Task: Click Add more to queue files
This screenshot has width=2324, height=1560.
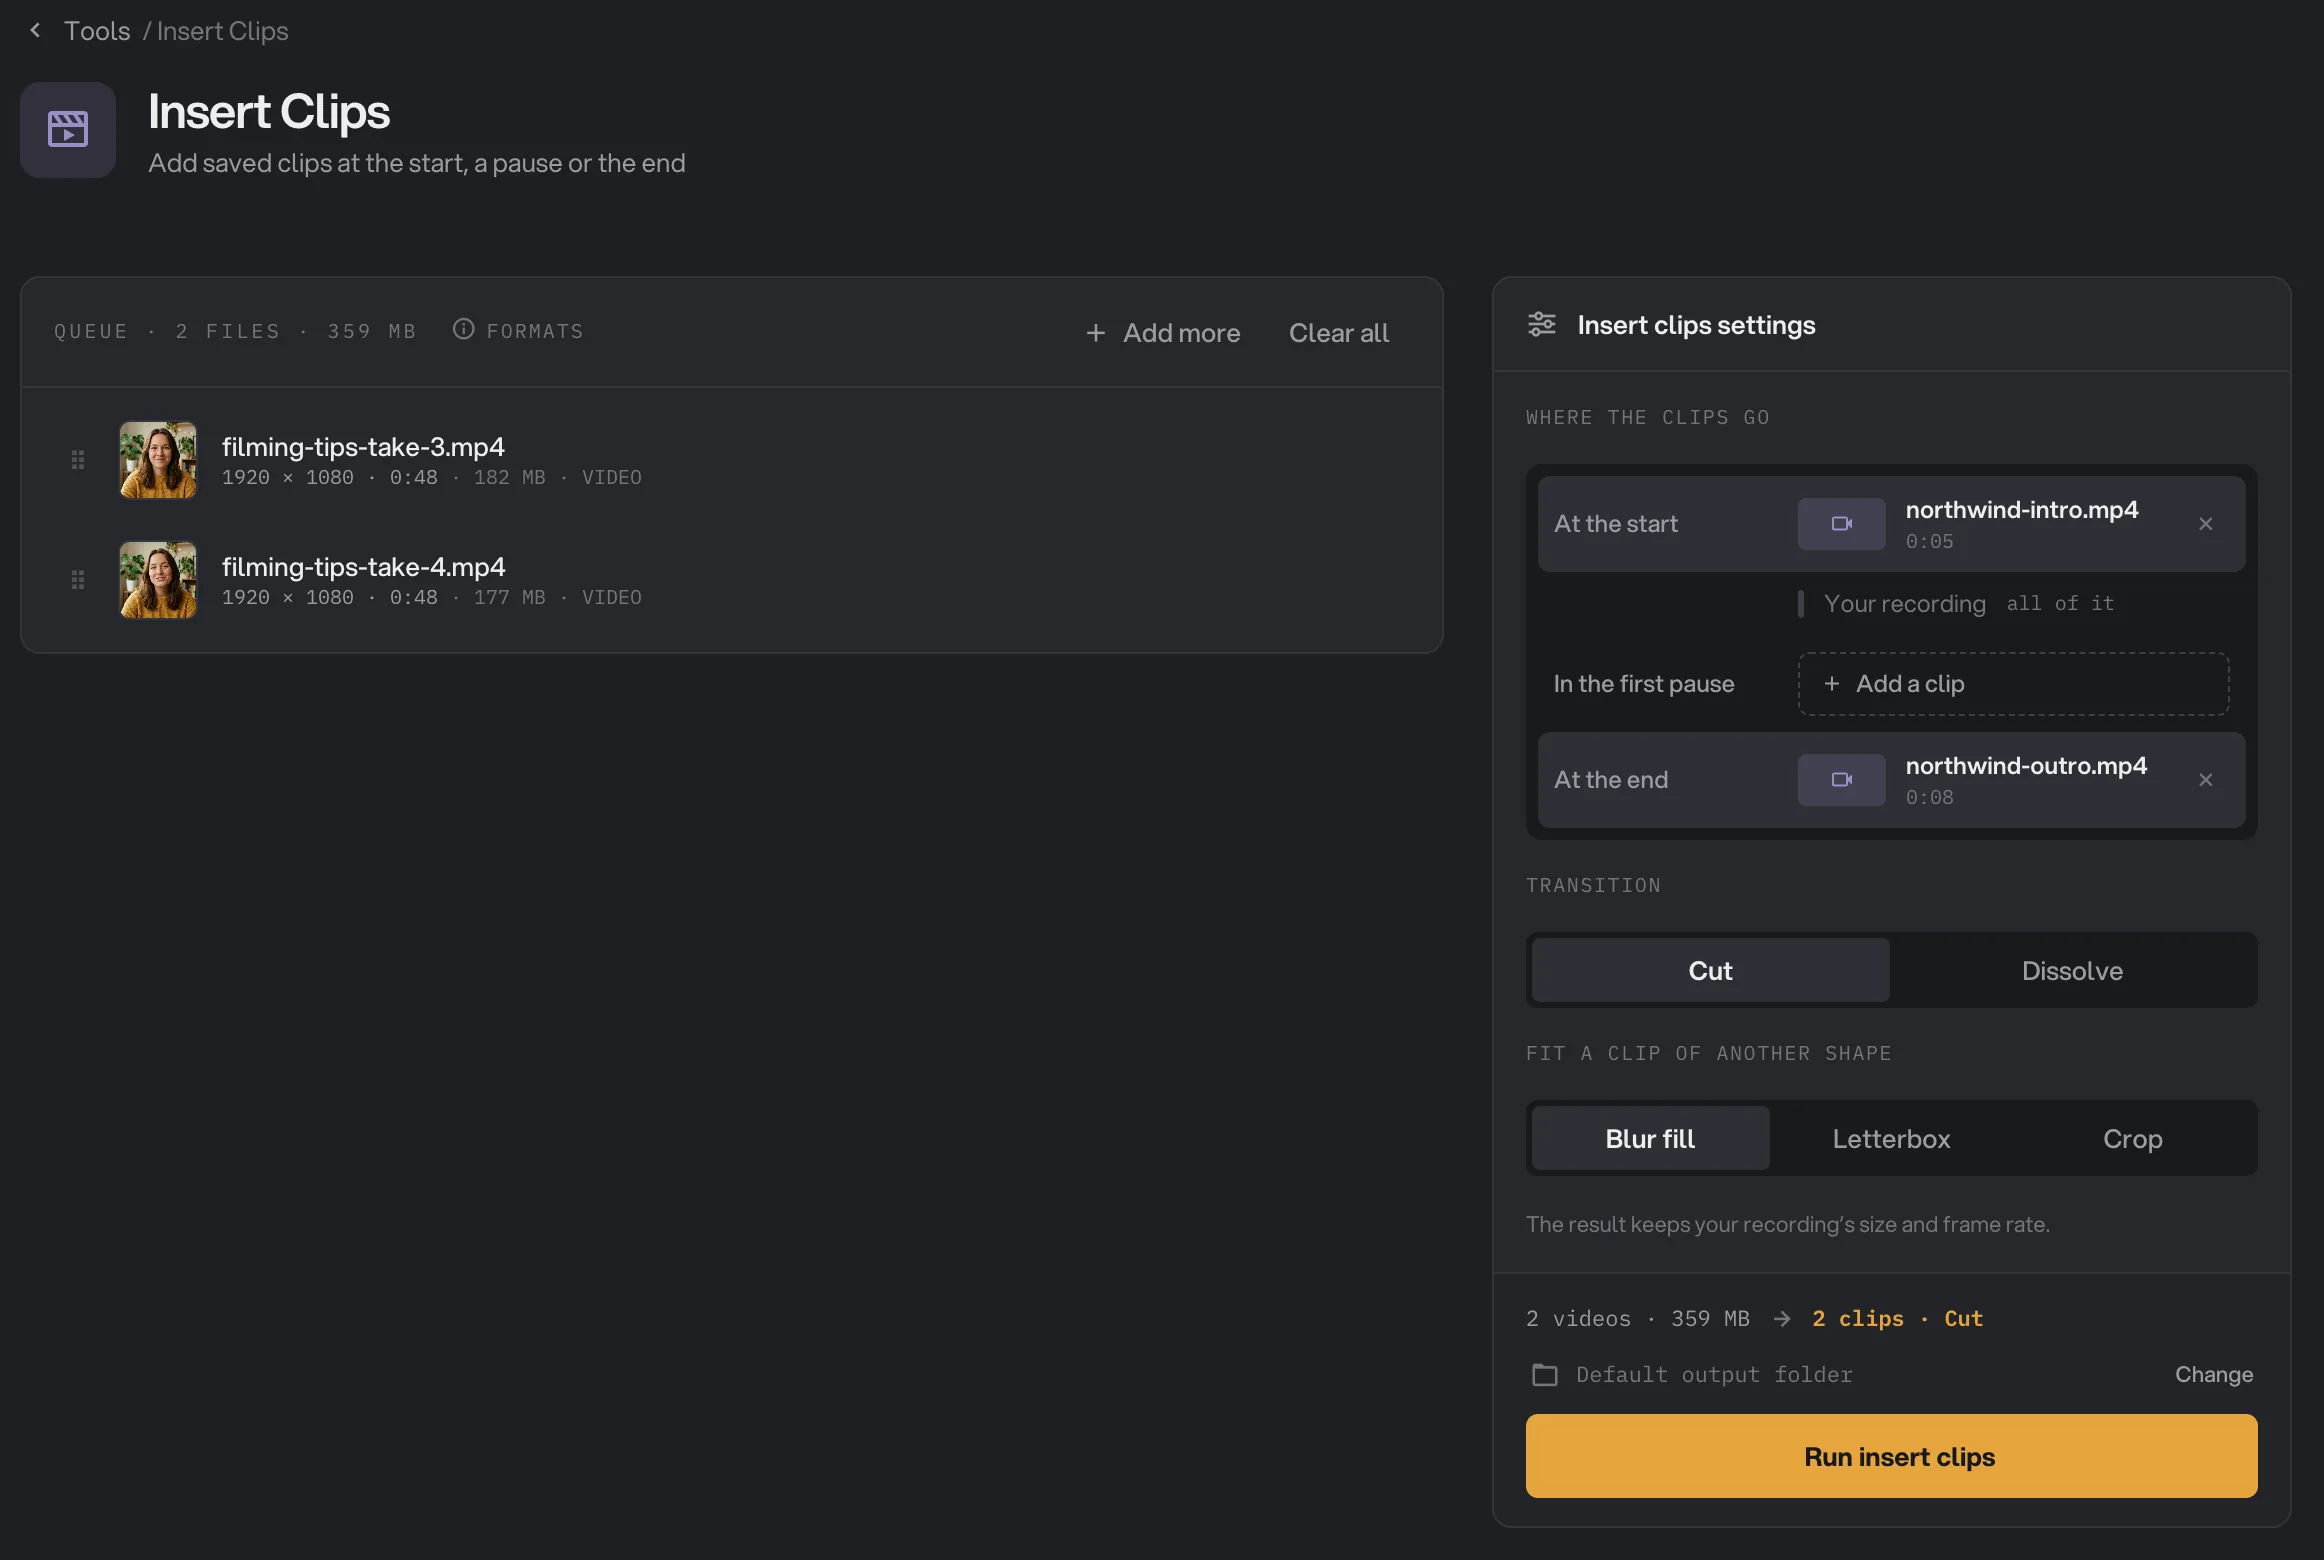Action: tap(1163, 333)
